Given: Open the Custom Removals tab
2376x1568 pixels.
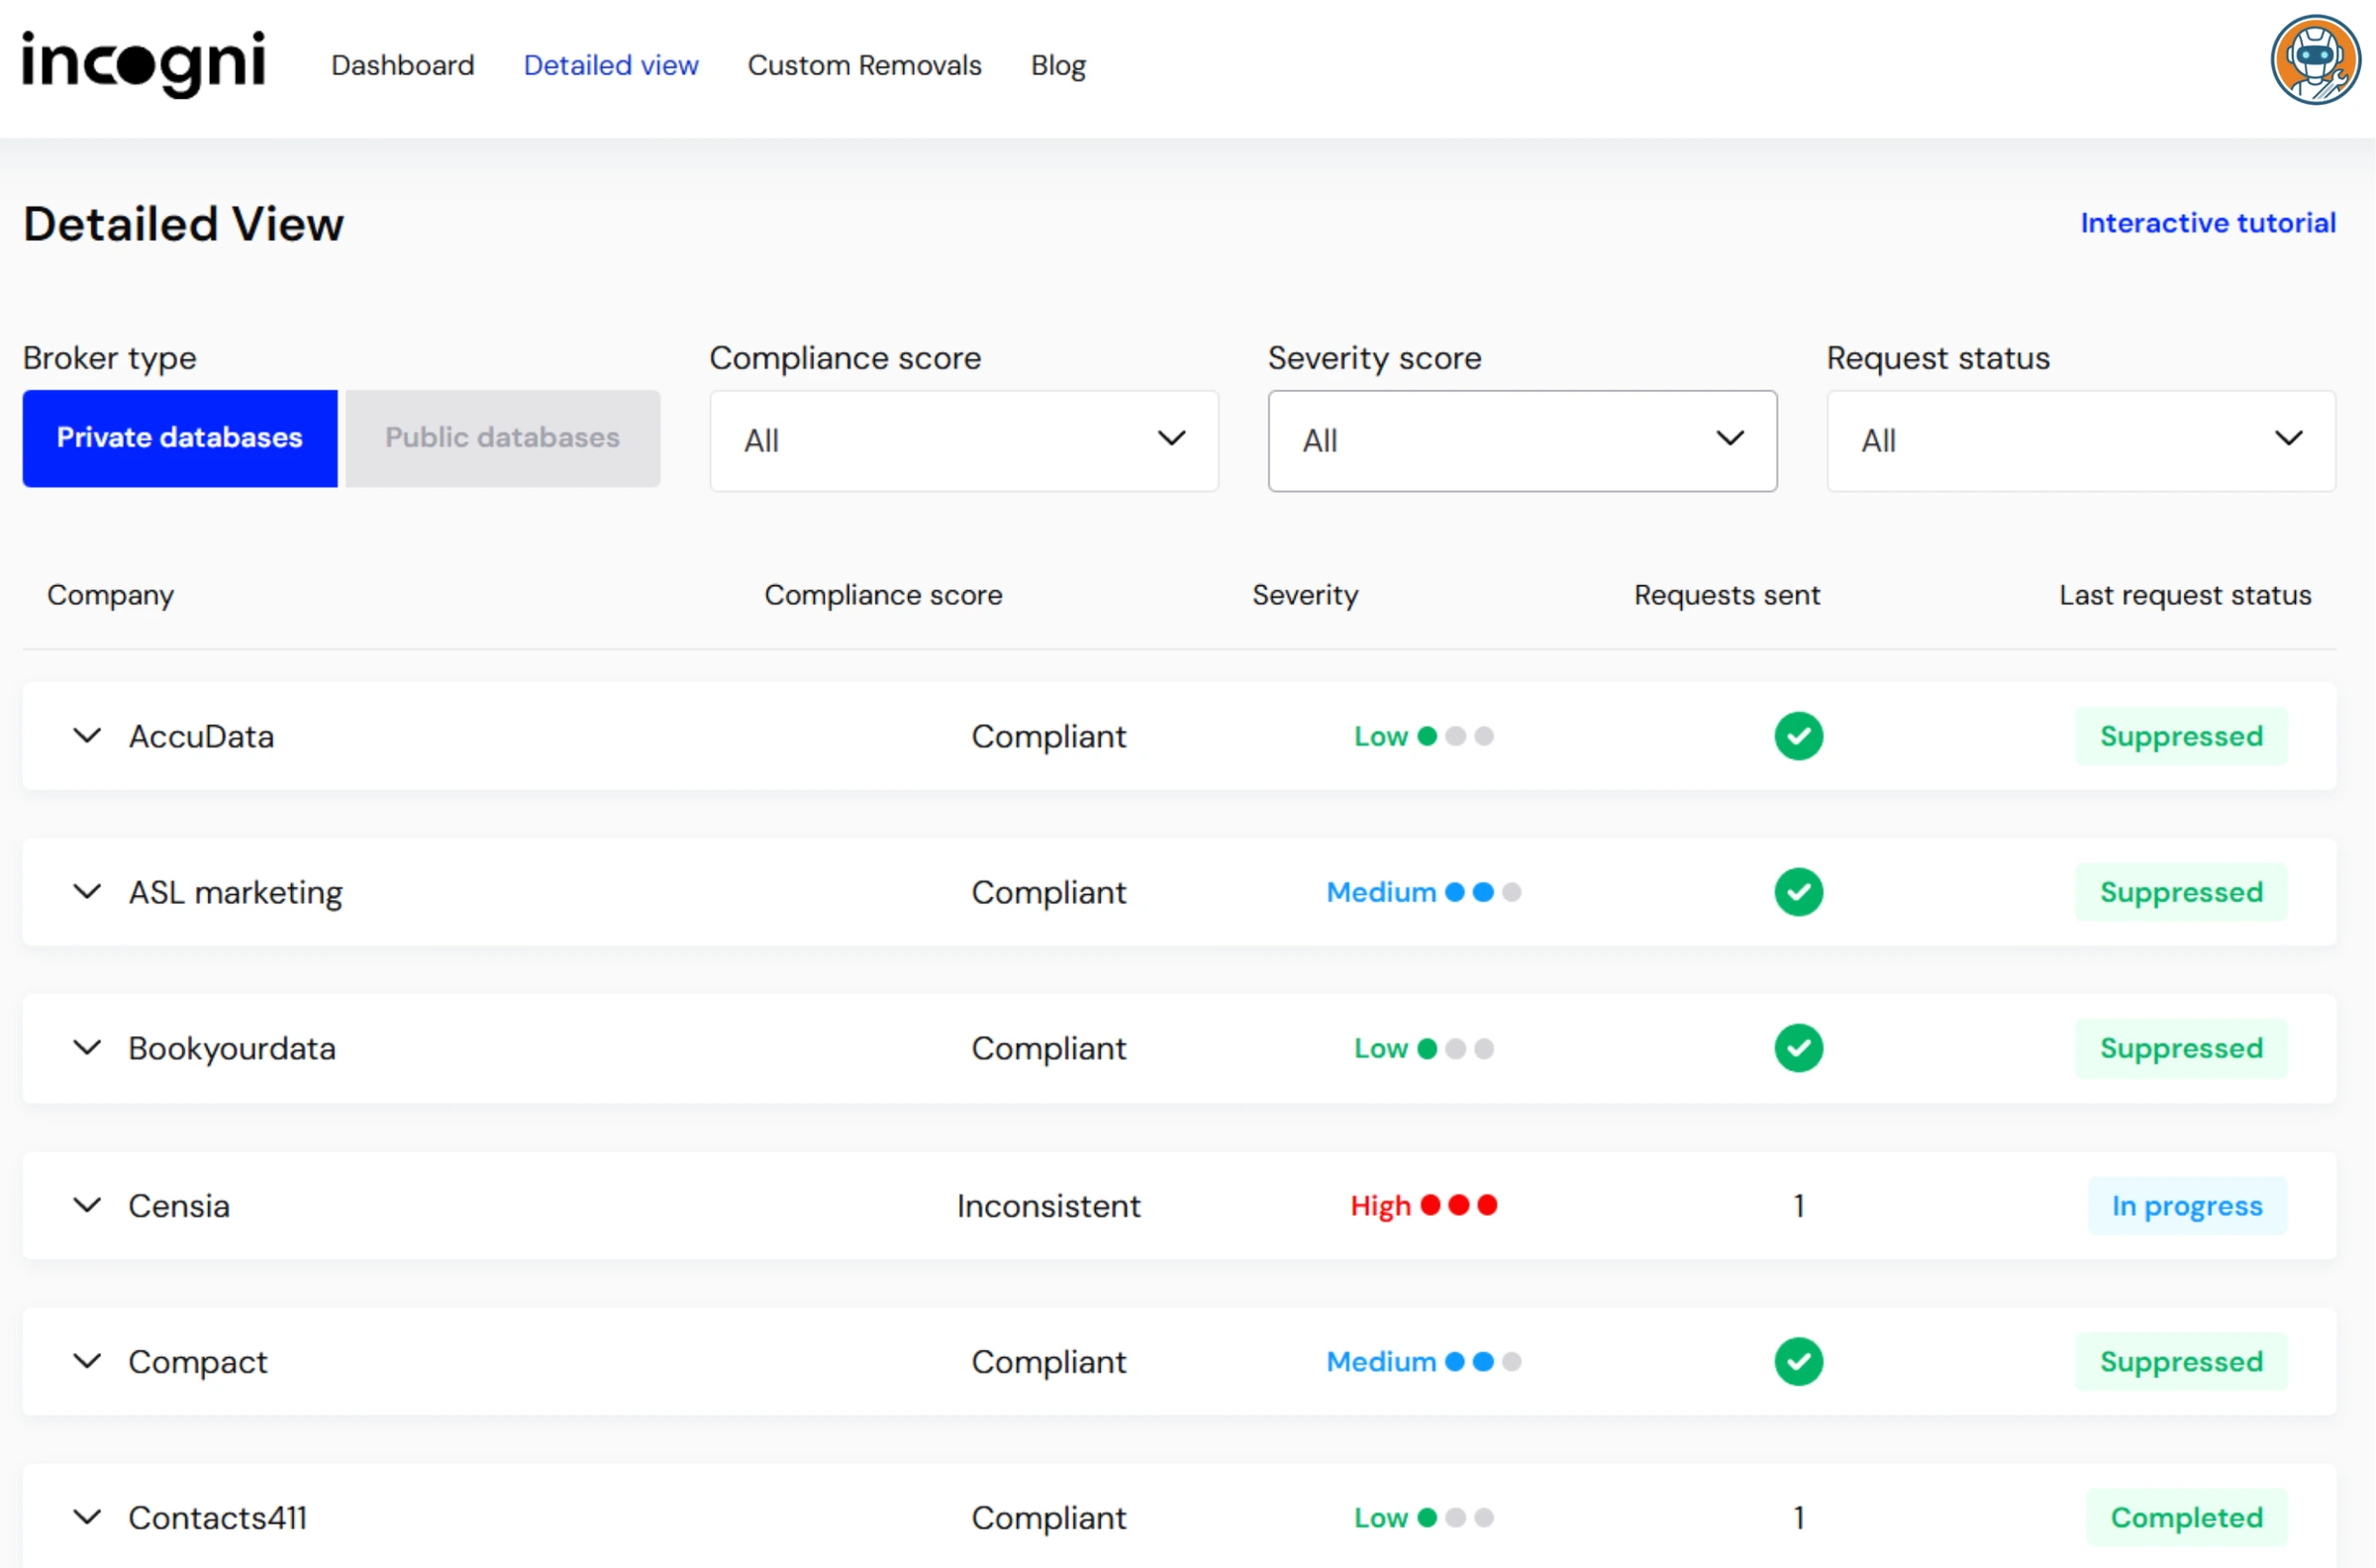Looking at the screenshot, I should pos(864,64).
